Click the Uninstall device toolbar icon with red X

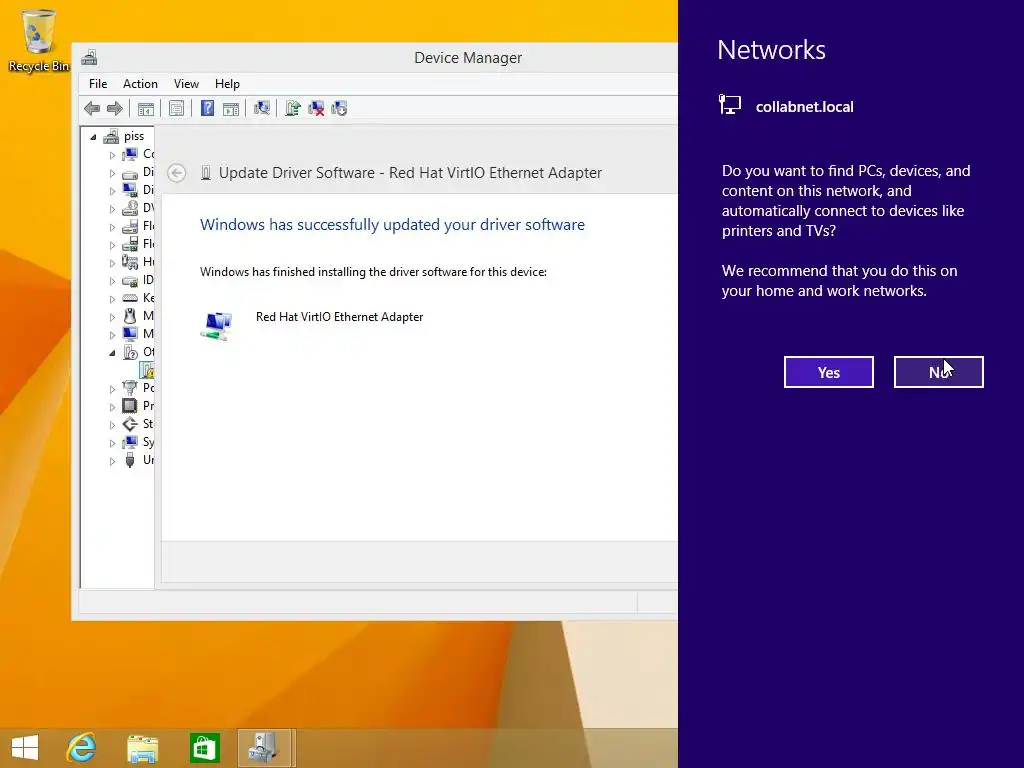pyautogui.click(x=316, y=108)
